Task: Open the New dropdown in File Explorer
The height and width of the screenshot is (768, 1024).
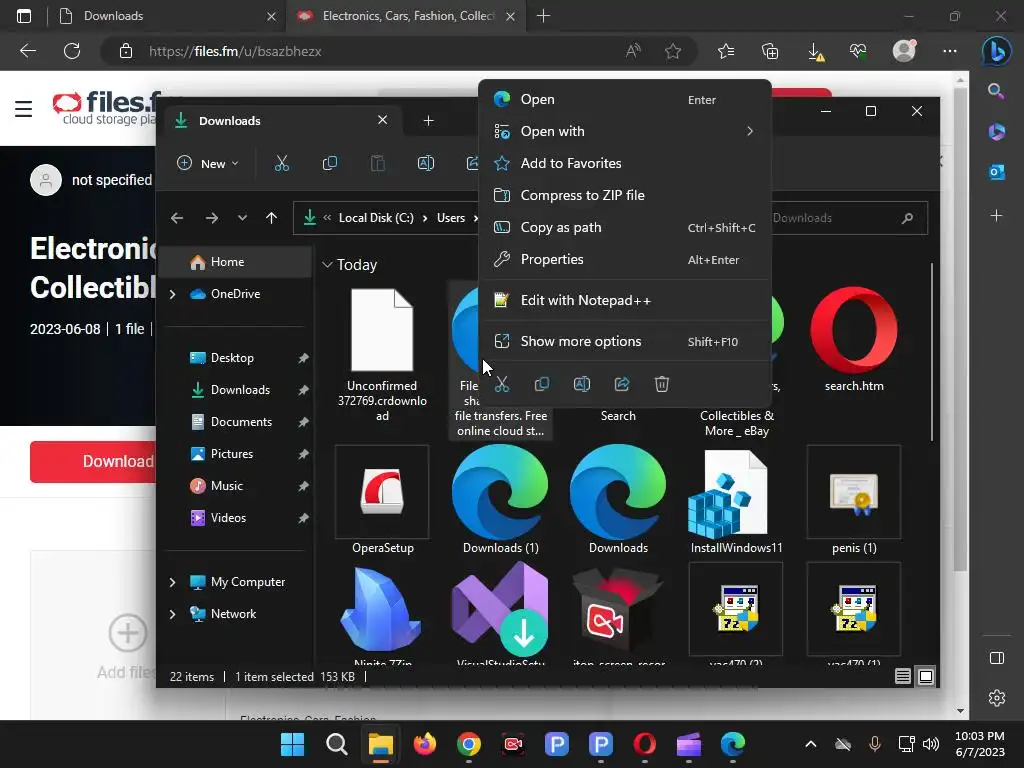Action: [208, 163]
